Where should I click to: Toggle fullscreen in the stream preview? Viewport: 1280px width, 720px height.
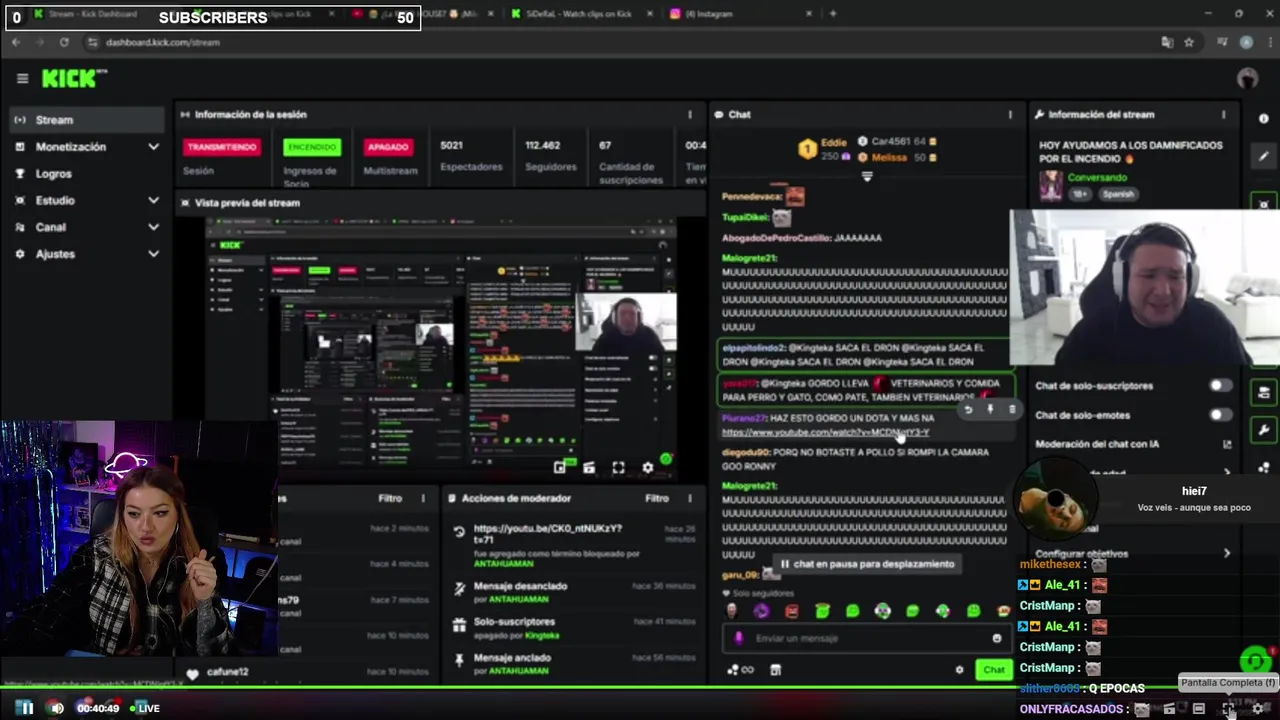pos(618,467)
